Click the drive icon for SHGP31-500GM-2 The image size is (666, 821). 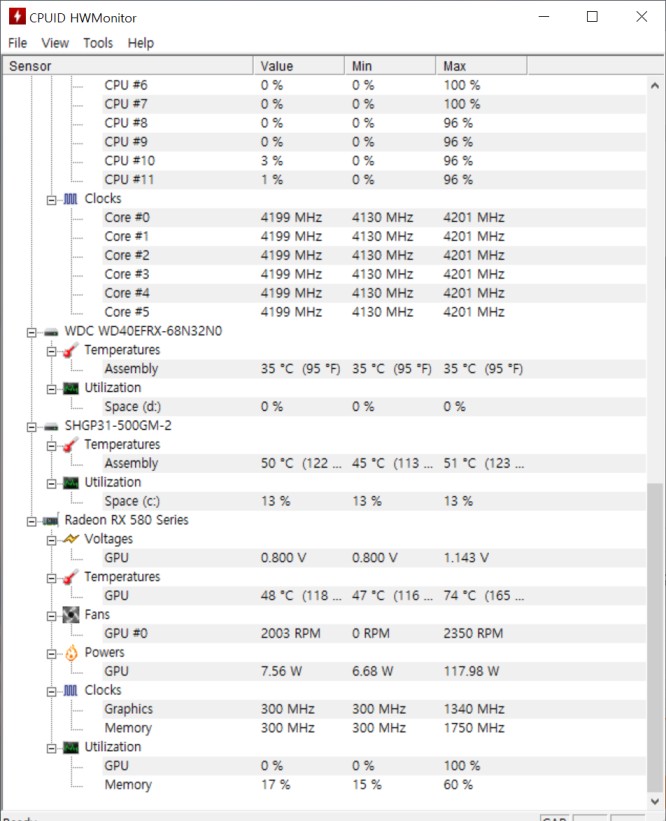click(50, 425)
